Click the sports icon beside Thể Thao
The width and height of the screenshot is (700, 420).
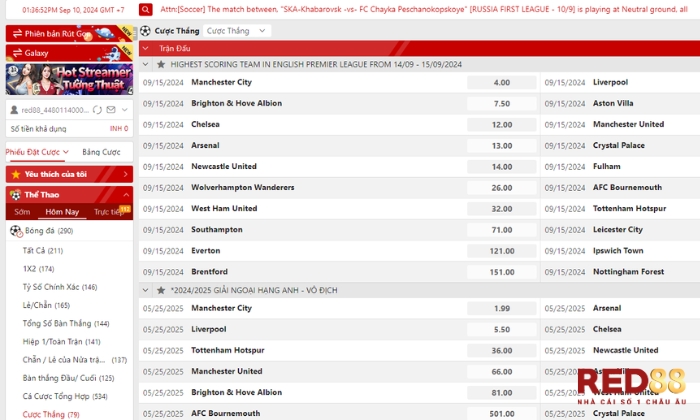[16, 195]
